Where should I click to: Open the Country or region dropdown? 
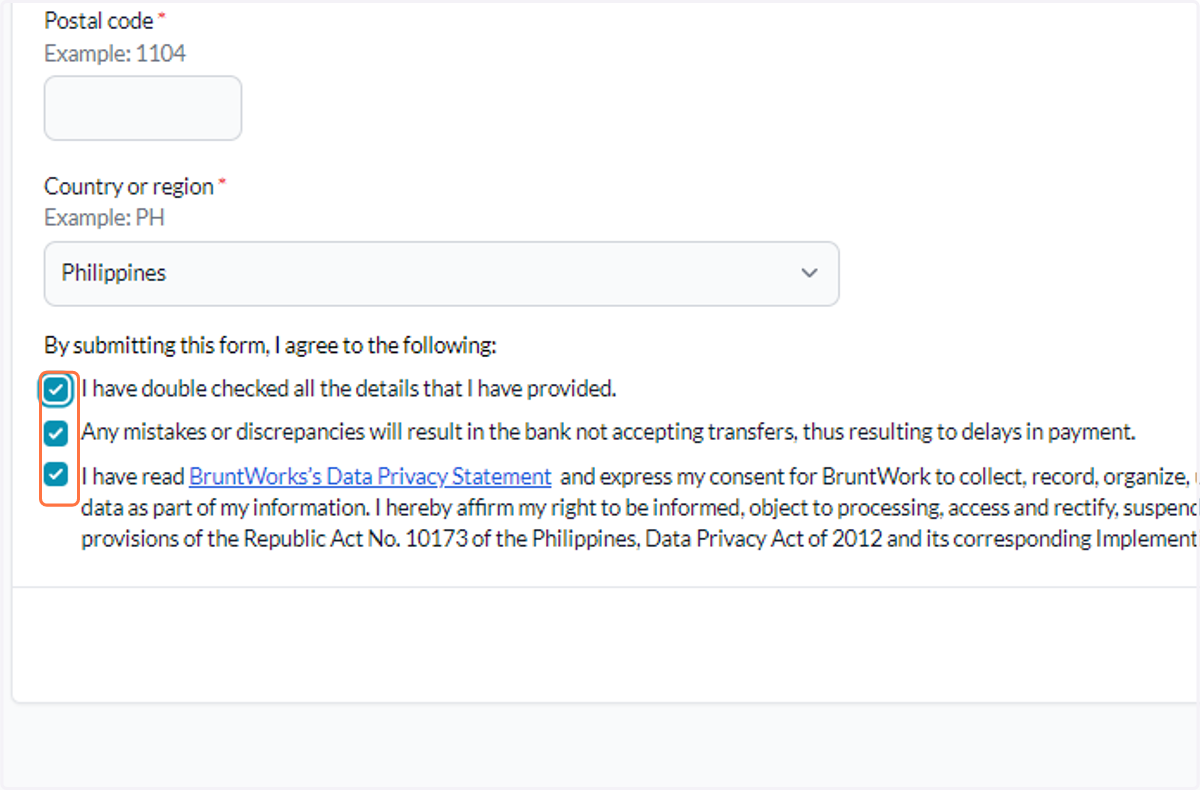(441, 273)
